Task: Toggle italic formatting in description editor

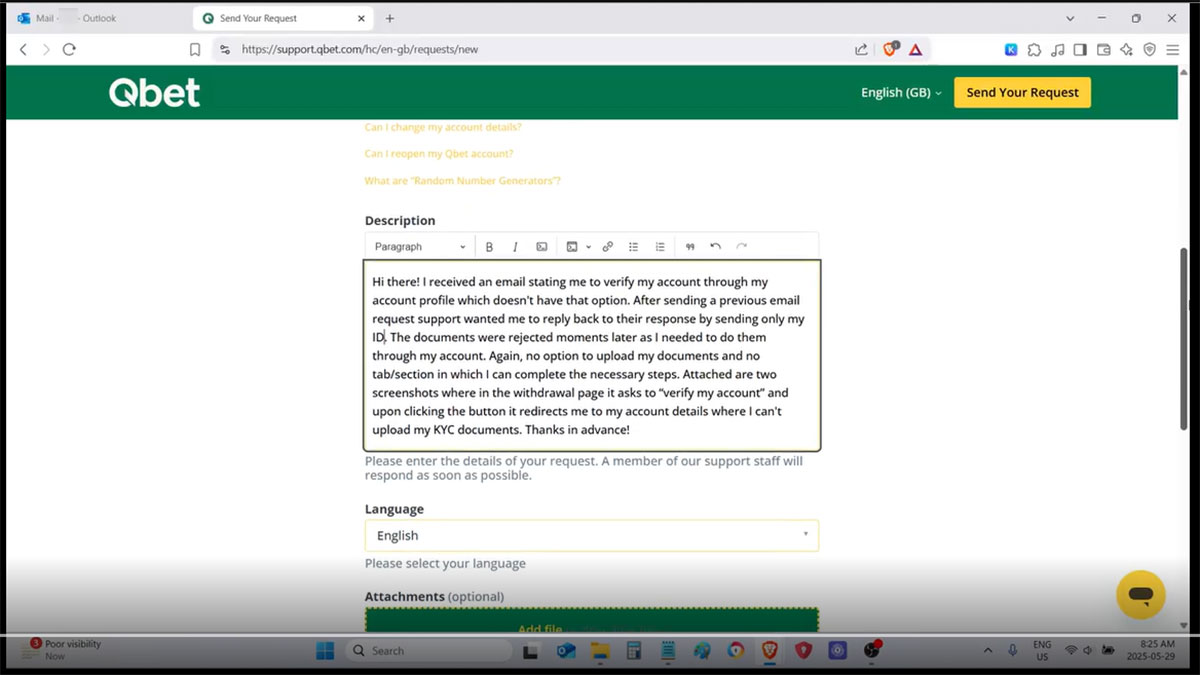Action: (x=515, y=247)
